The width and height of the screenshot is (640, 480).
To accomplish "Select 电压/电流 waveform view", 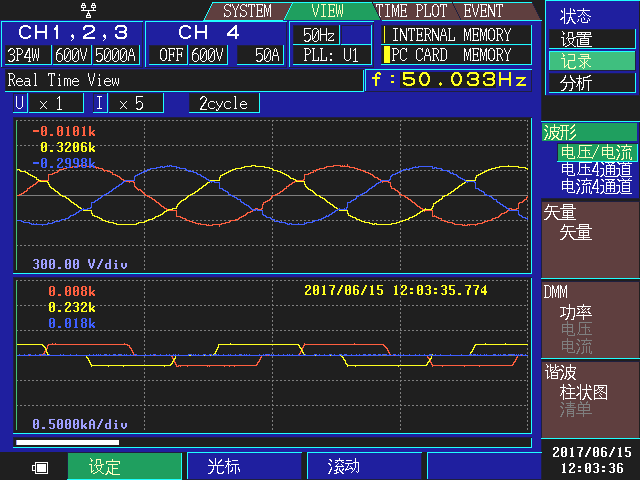I will pos(596,153).
